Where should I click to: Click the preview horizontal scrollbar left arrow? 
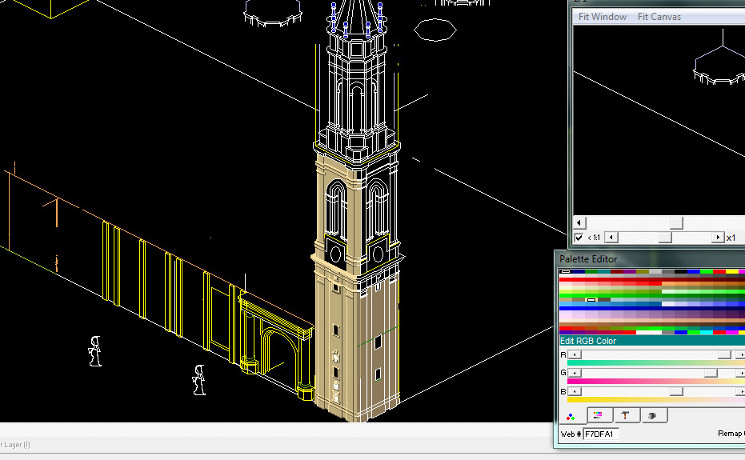pyautogui.click(x=579, y=222)
